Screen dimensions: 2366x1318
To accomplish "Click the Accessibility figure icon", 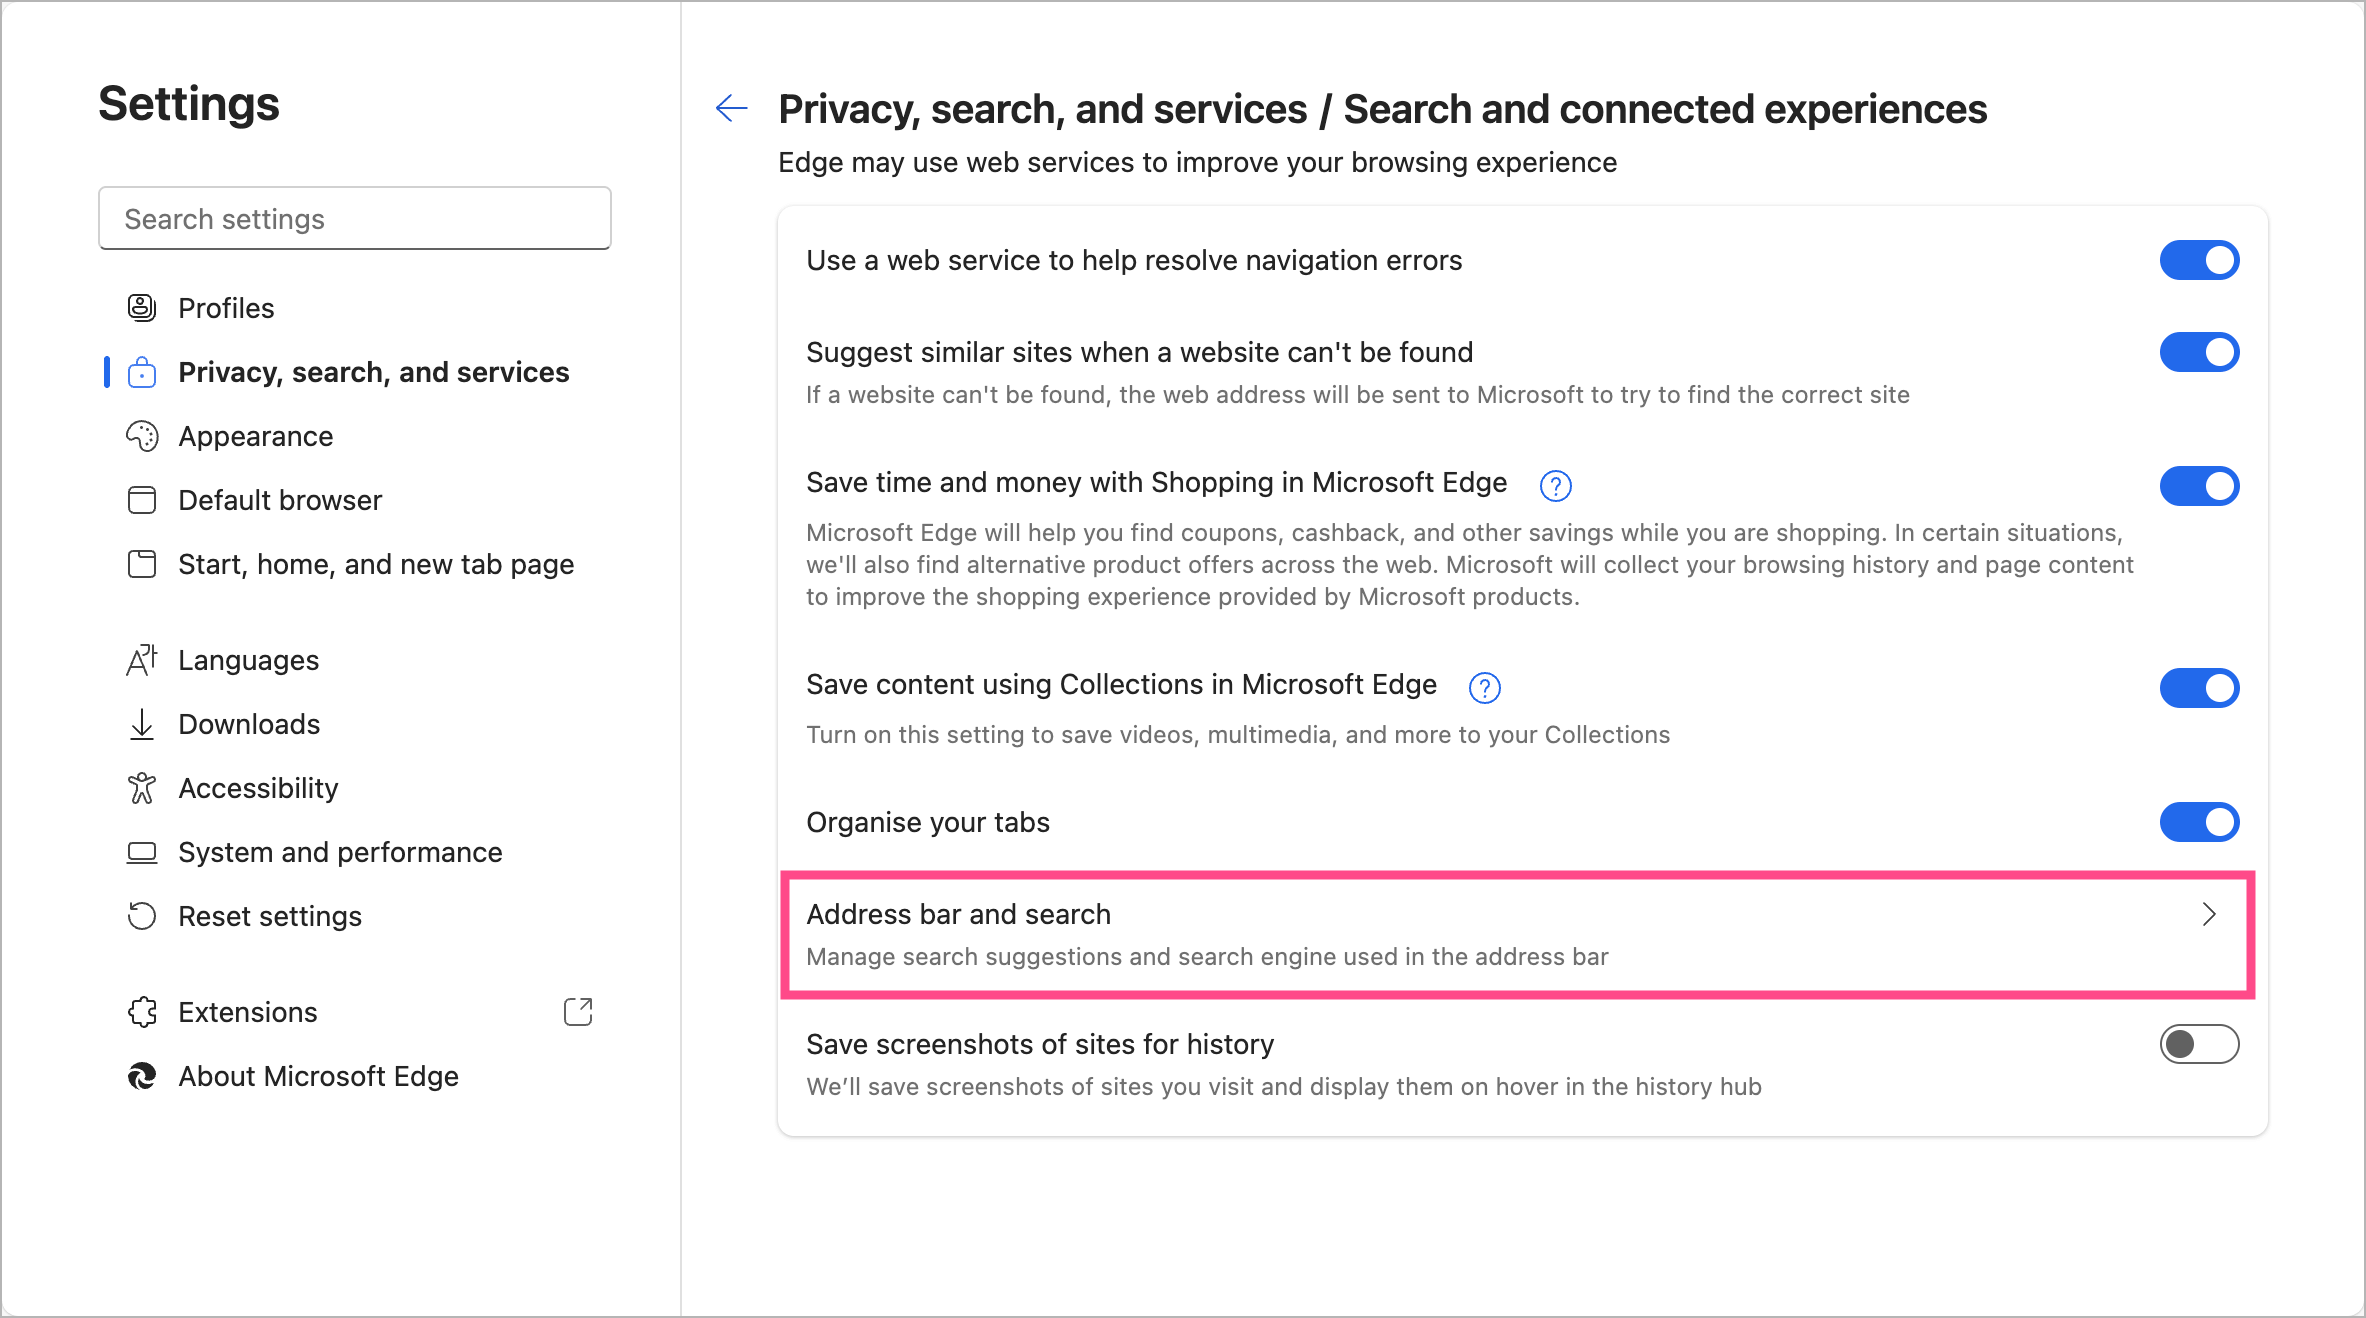I will 142,788.
